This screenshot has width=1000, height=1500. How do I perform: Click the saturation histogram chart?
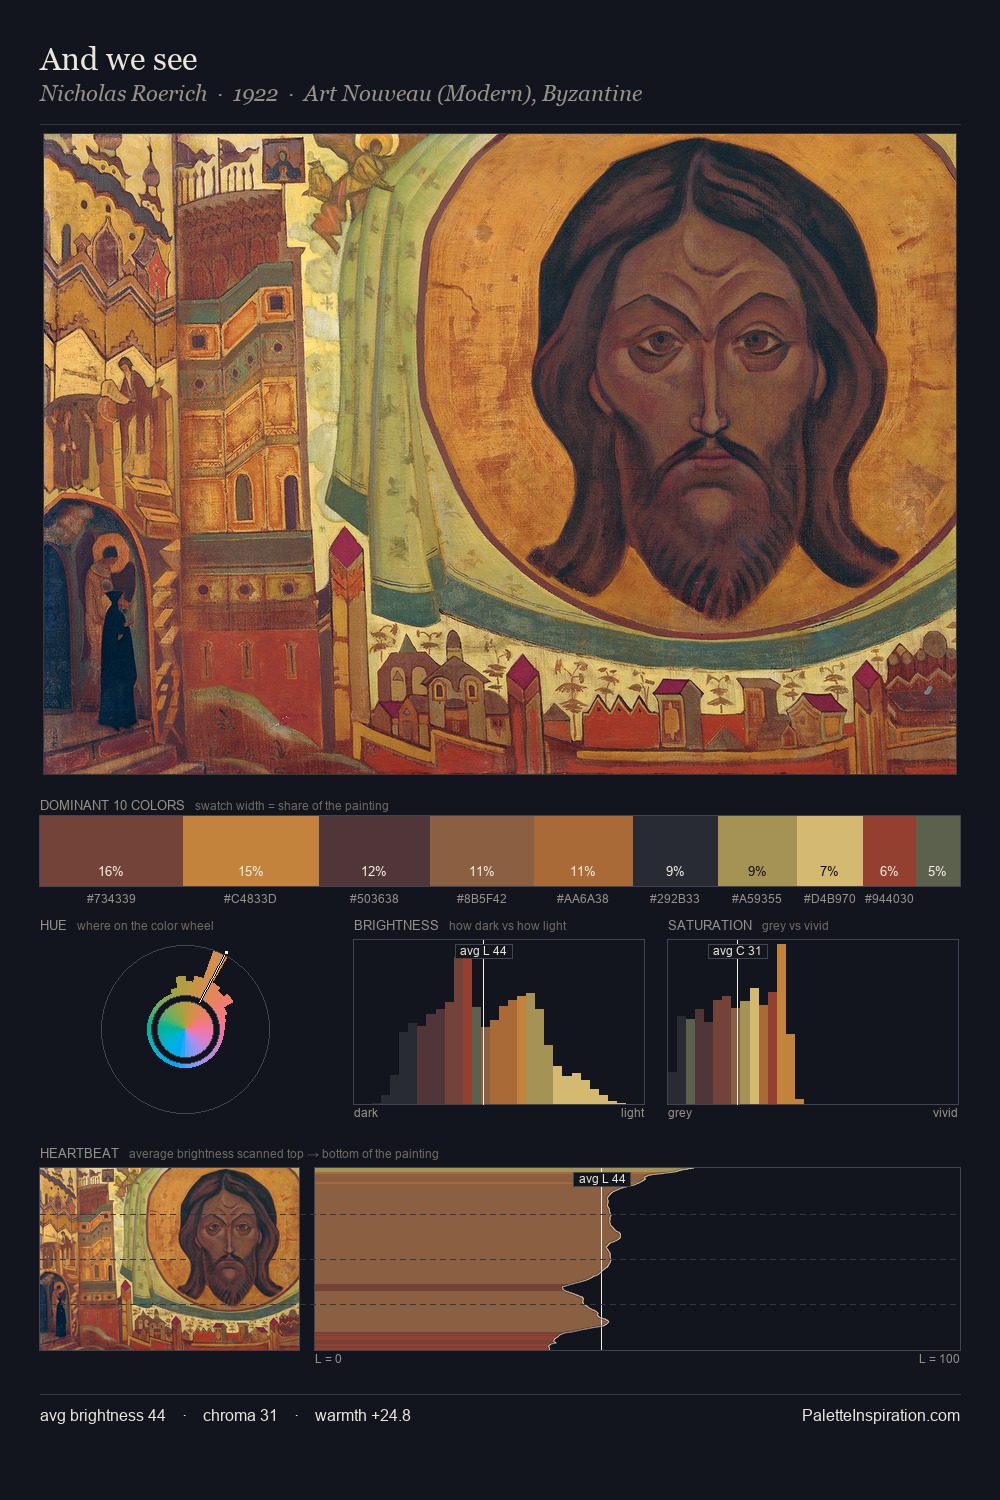click(813, 1022)
